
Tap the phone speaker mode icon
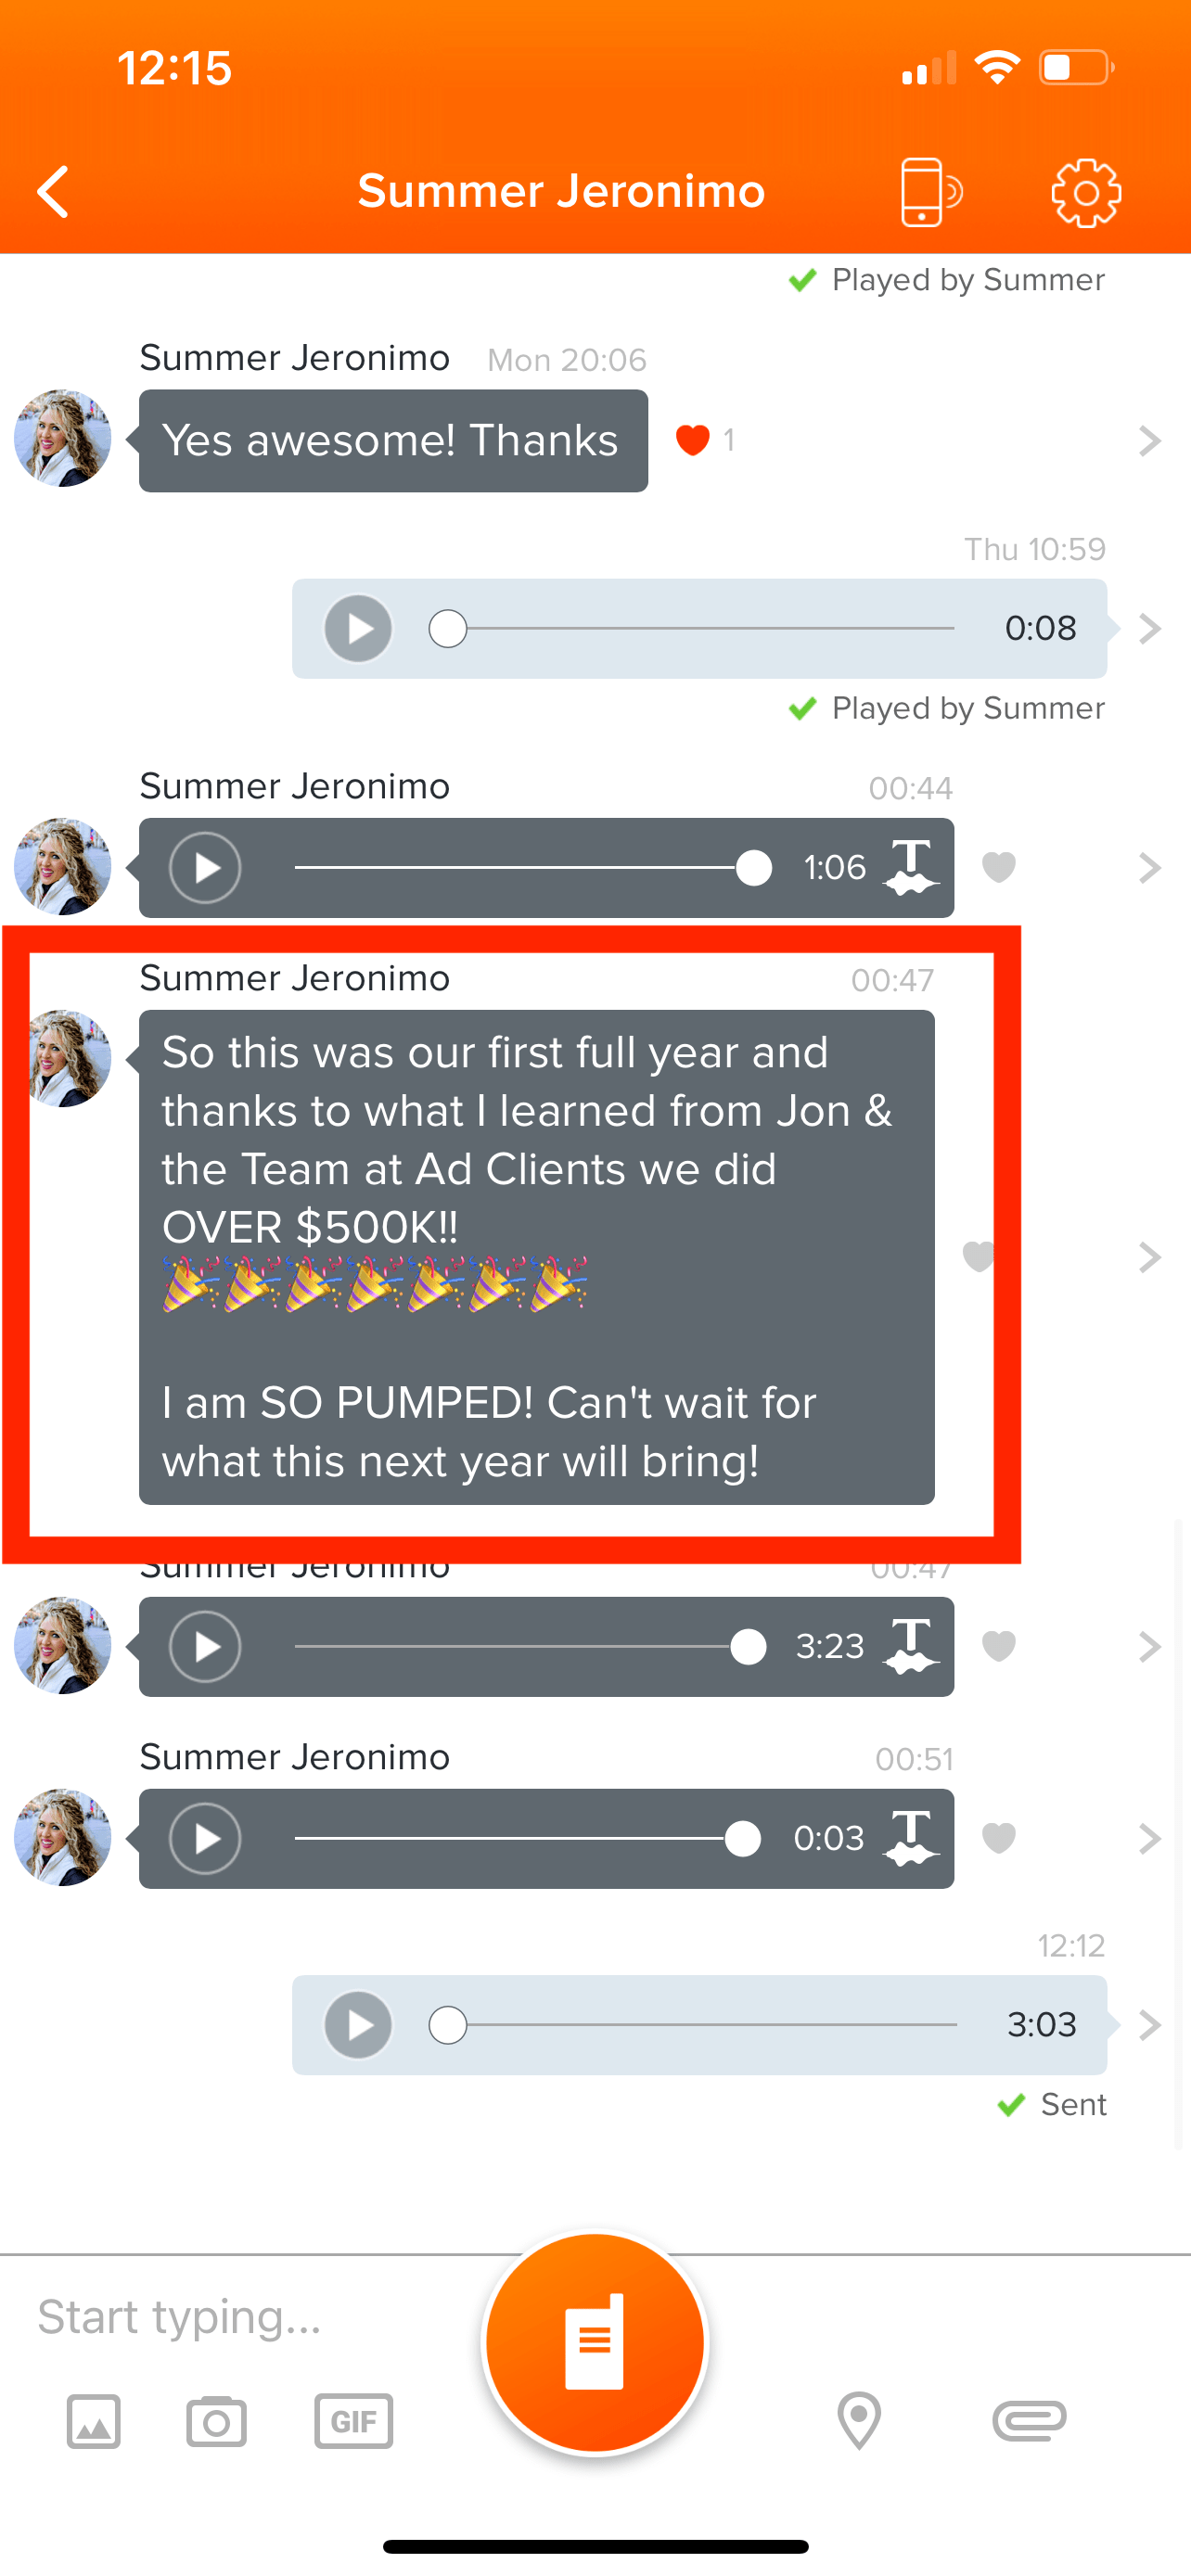pyautogui.click(x=930, y=192)
